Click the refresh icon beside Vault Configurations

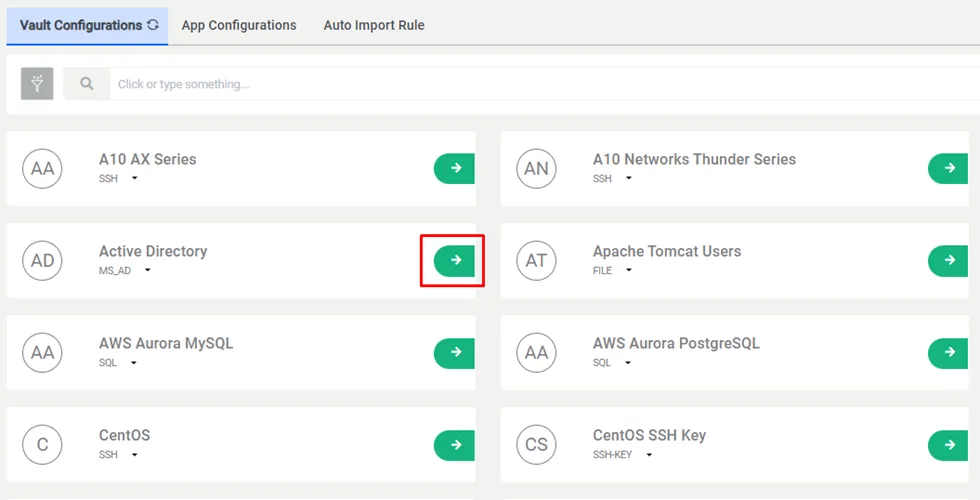point(153,25)
